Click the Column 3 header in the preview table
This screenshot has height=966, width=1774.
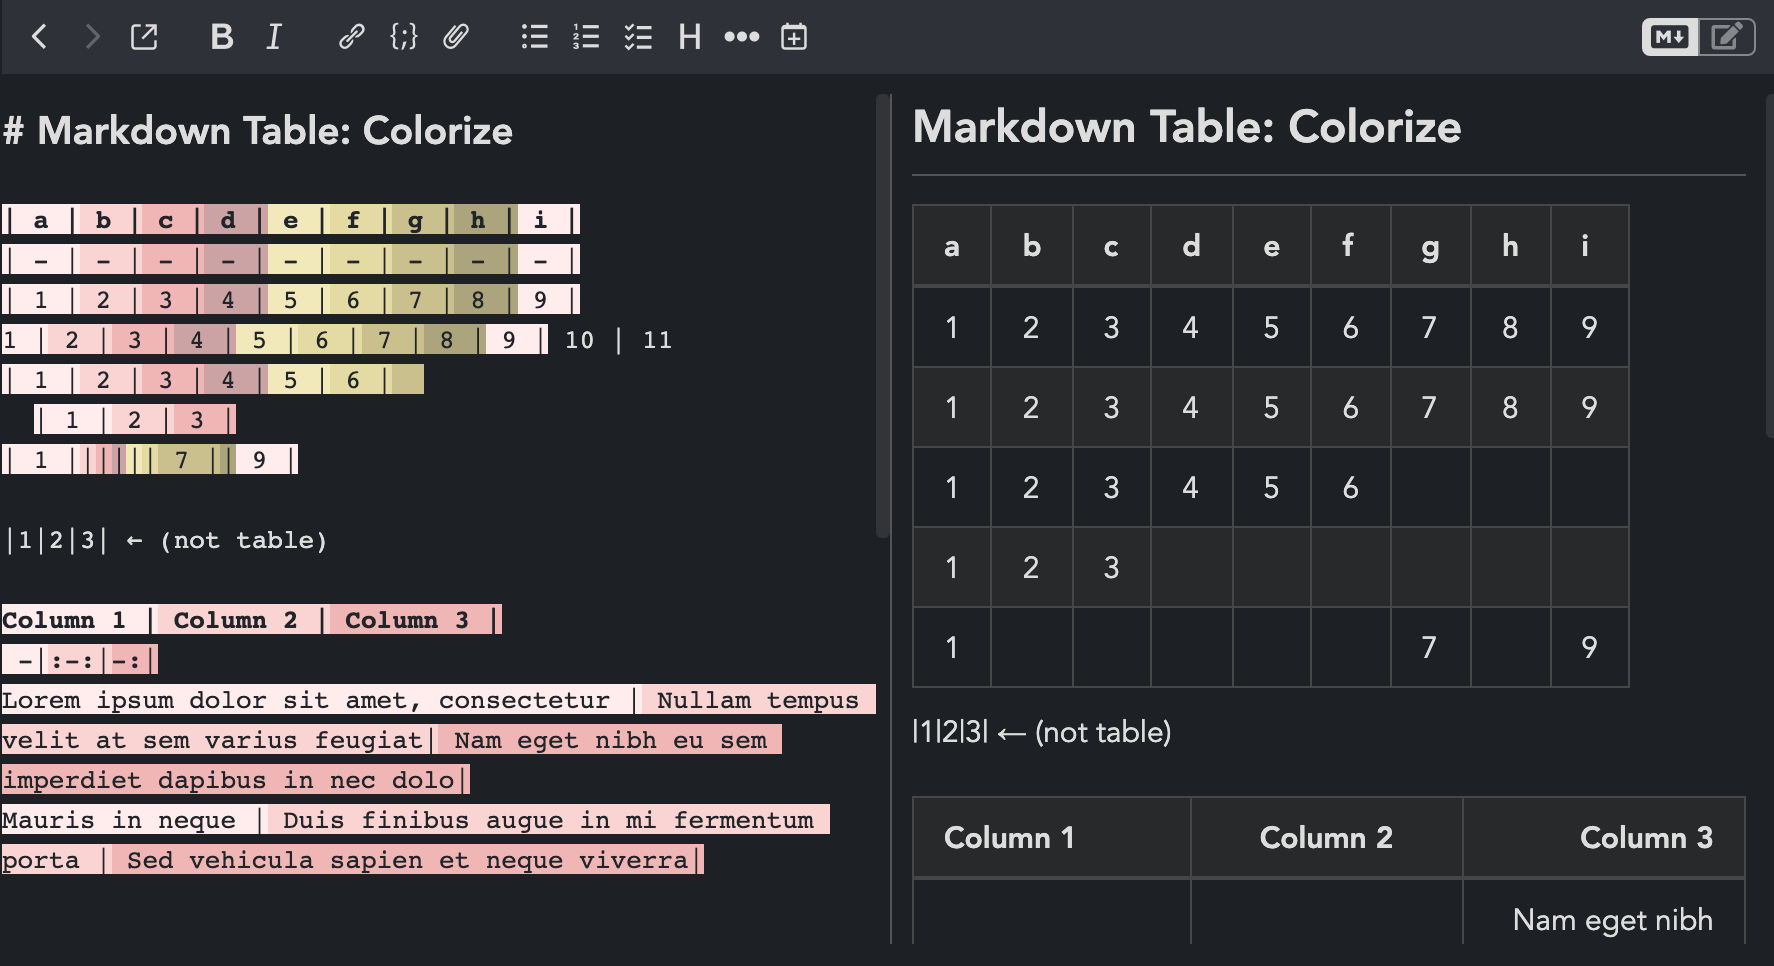point(1646,838)
